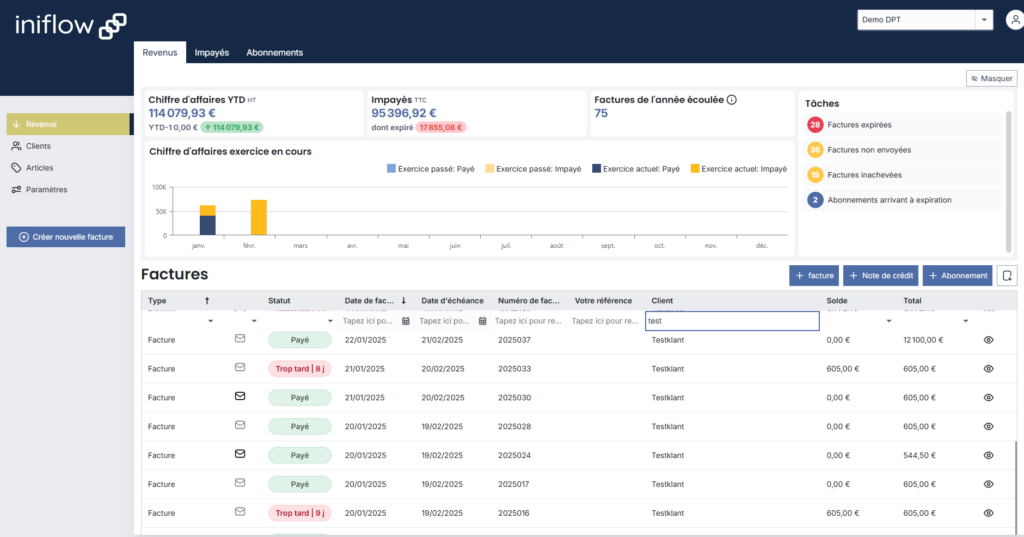Focus the Client filter field containing test
The width and height of the screenshot is (1024, 537).
[x=732, y=321]
